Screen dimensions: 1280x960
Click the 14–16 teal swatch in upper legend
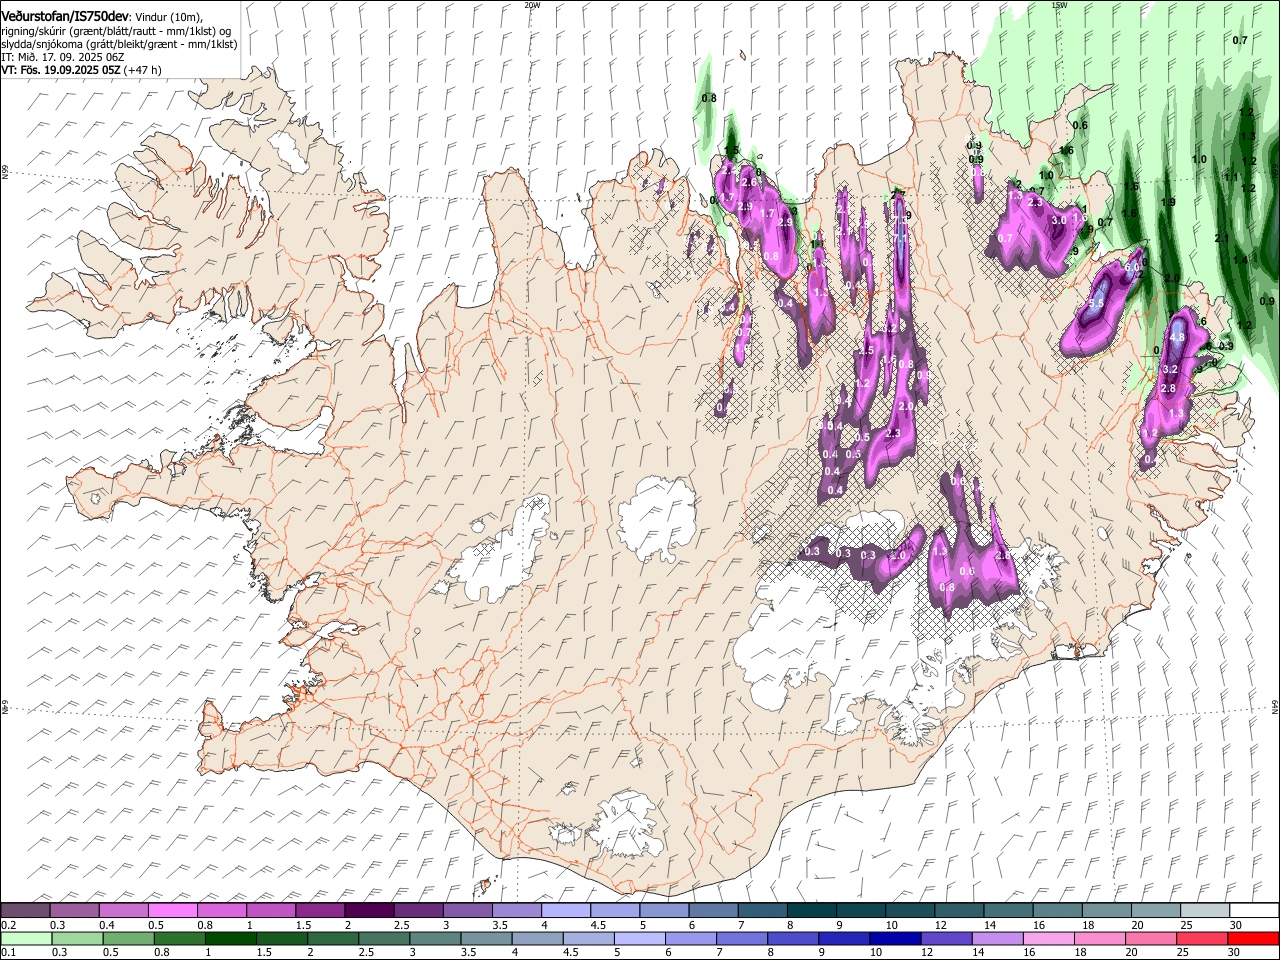tap(1008, 911)
